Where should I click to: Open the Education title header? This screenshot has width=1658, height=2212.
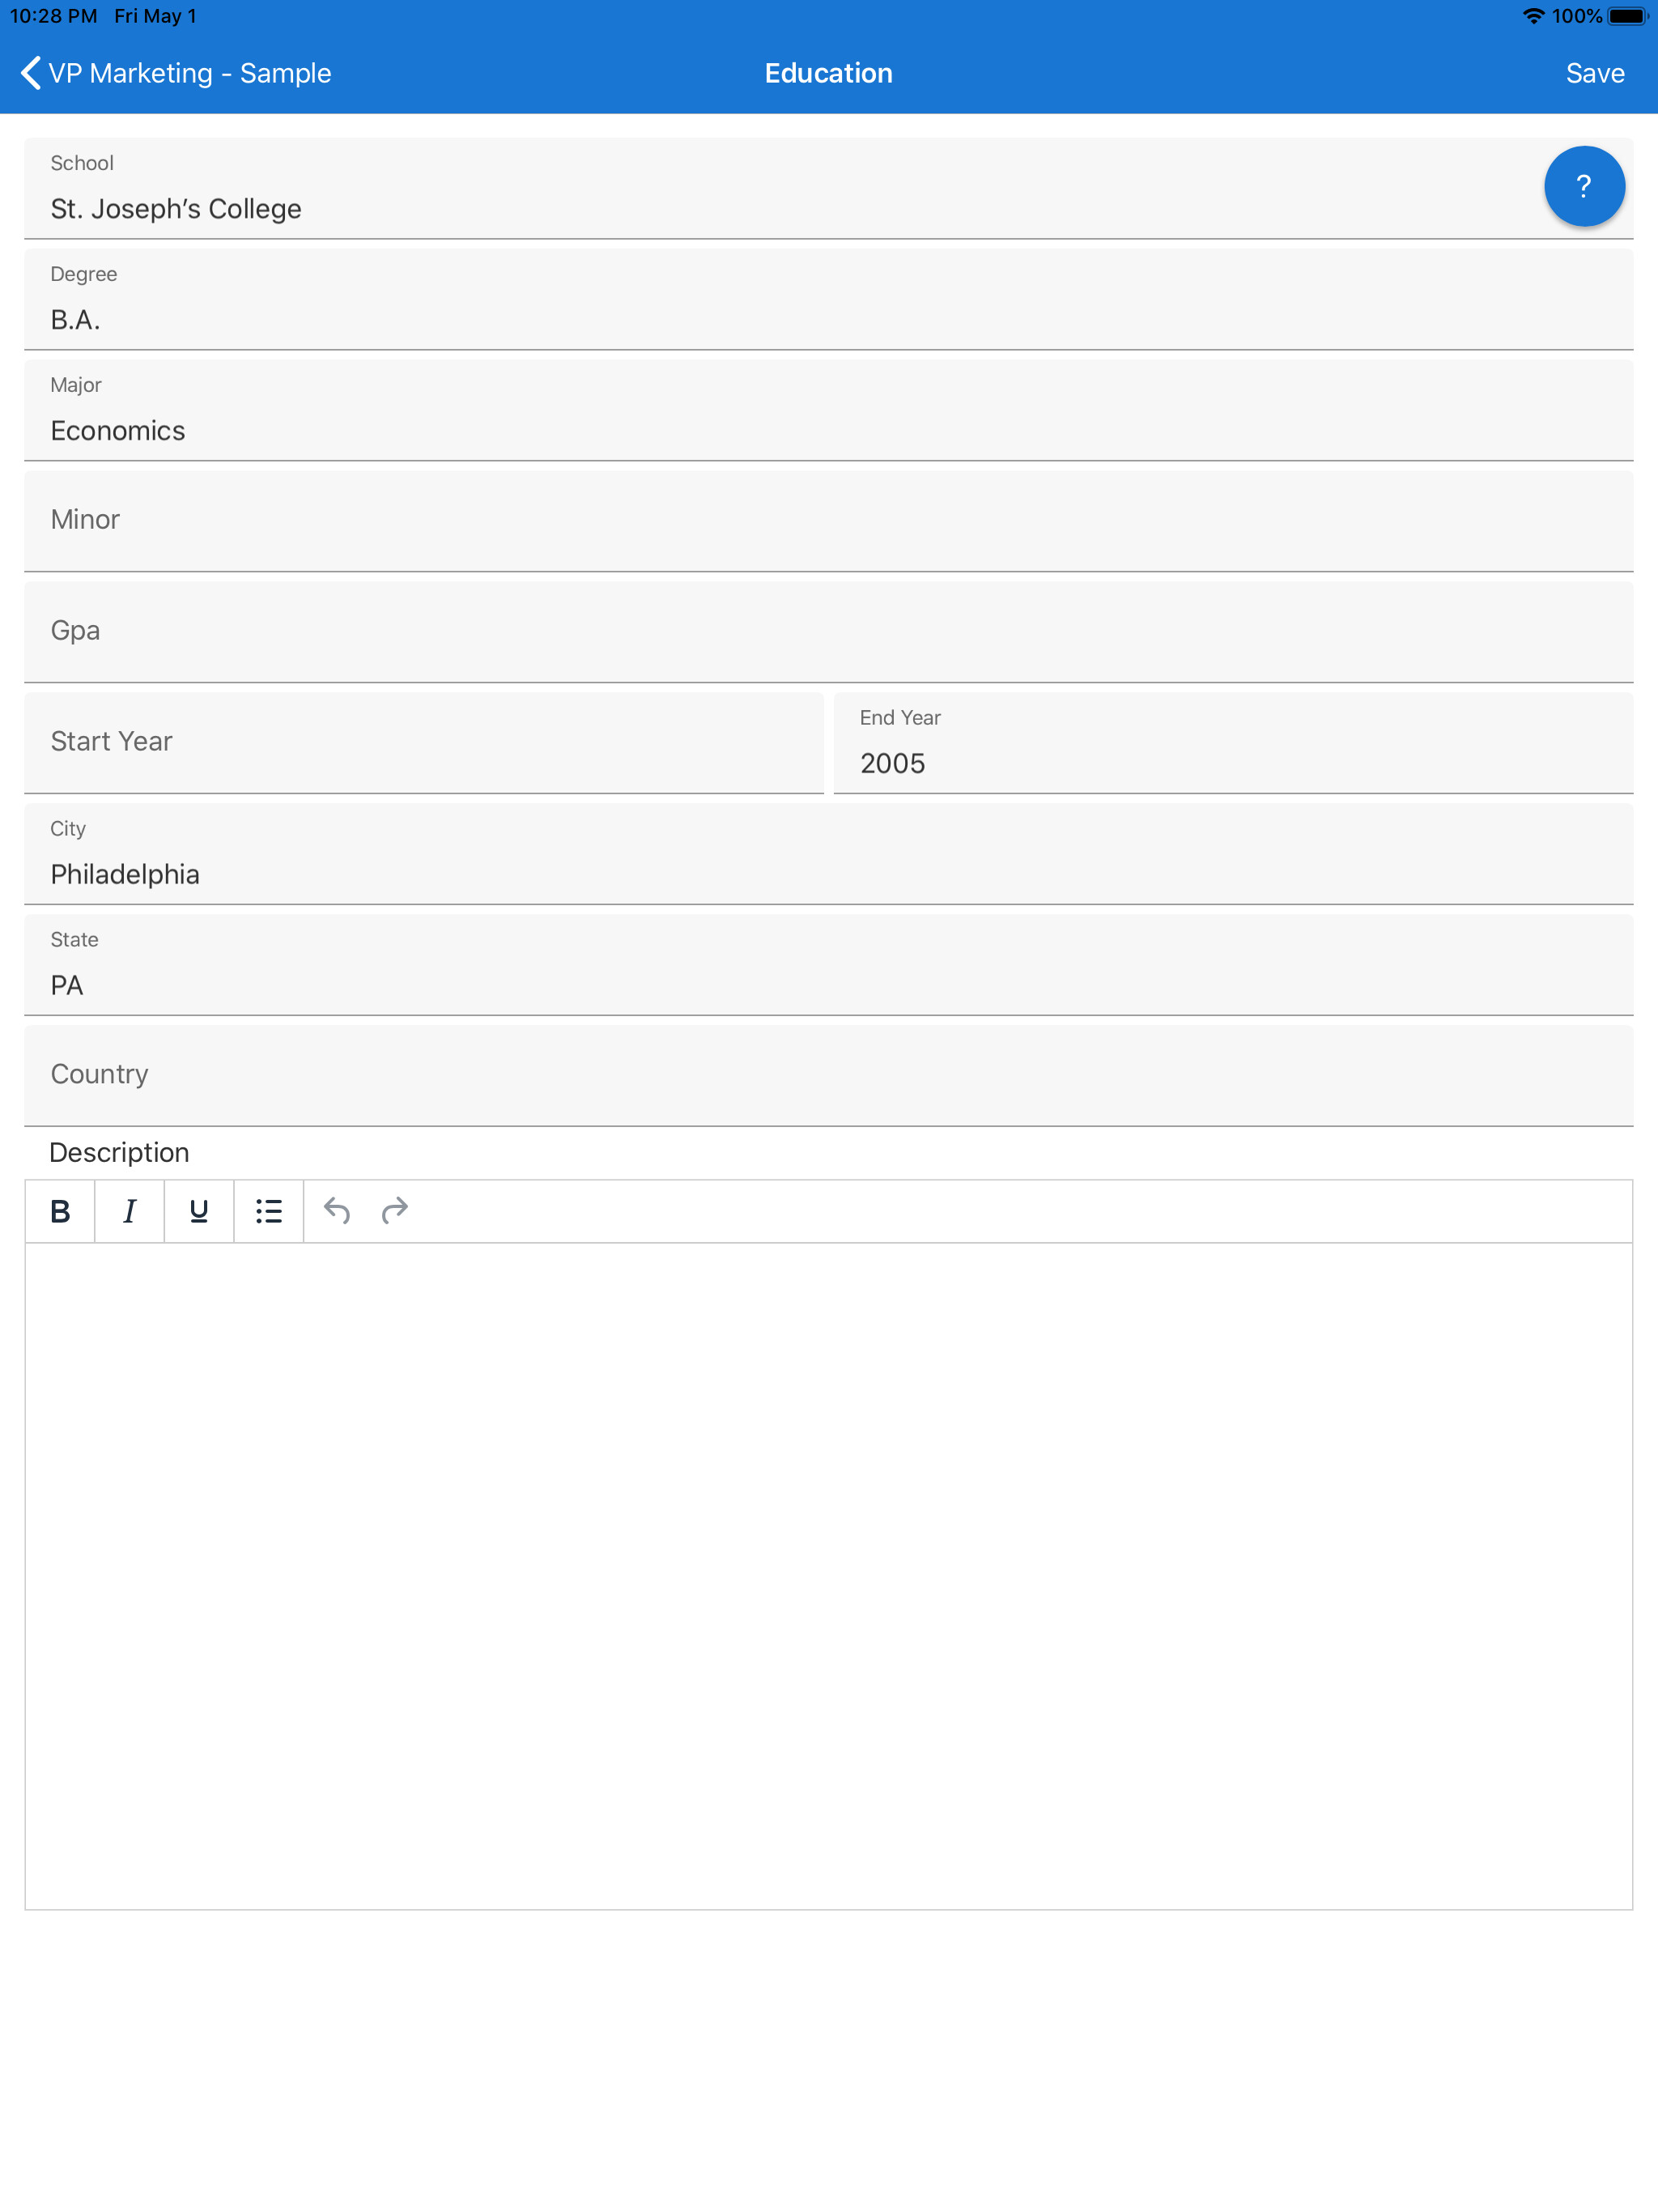pyautogui.click(x=827, y=72)
